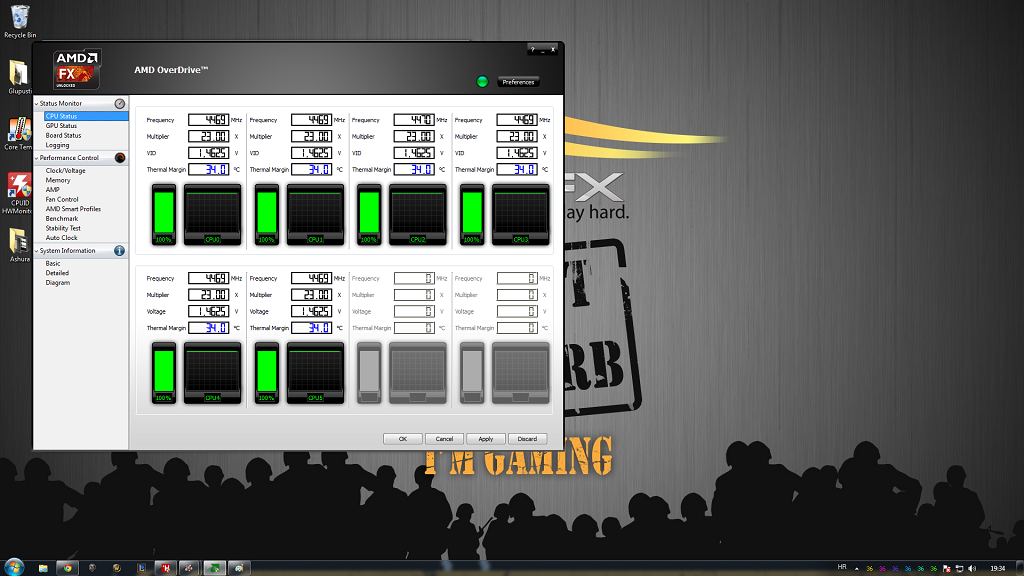
Task: Collapse the Performance Control section
Action: pyautogui.click(x=37, y=157)
